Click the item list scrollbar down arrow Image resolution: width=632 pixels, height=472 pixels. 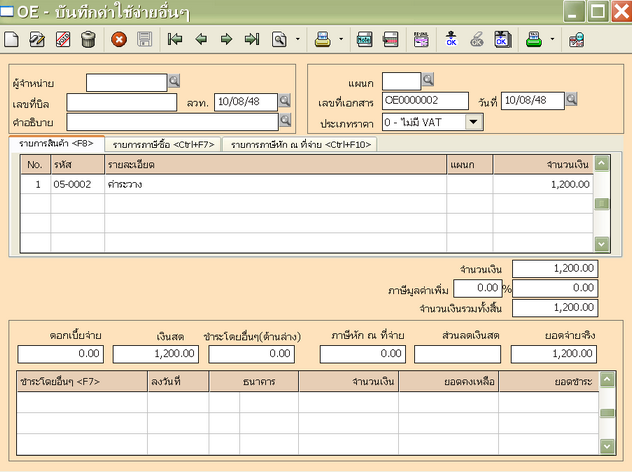[x=601, y=243]
